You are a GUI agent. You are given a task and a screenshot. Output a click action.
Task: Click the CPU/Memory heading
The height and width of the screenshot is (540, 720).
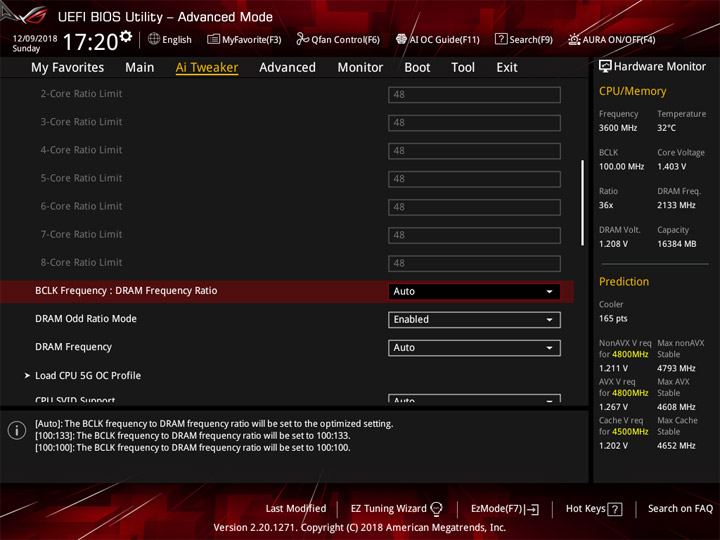[x=632, y=91]
